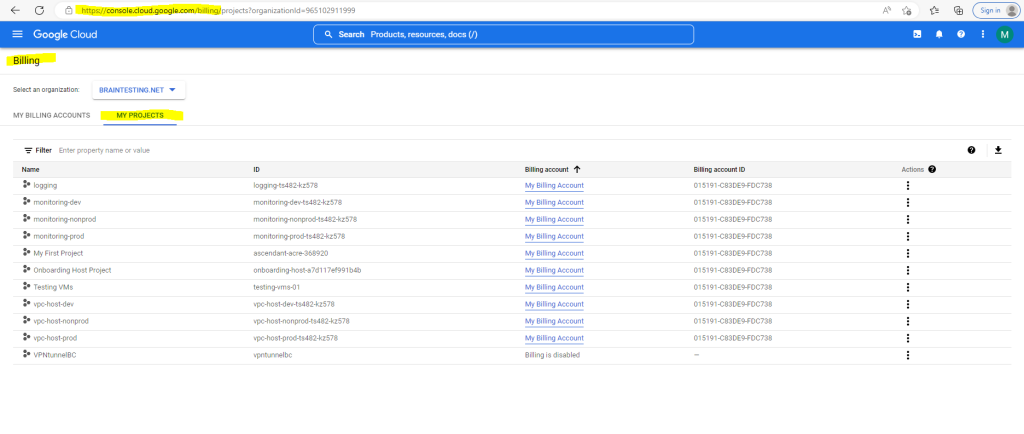Screen dimensions: 1024x434
Task: Open actions menu for vpc-host-nonprod
Action: point(908,321)
